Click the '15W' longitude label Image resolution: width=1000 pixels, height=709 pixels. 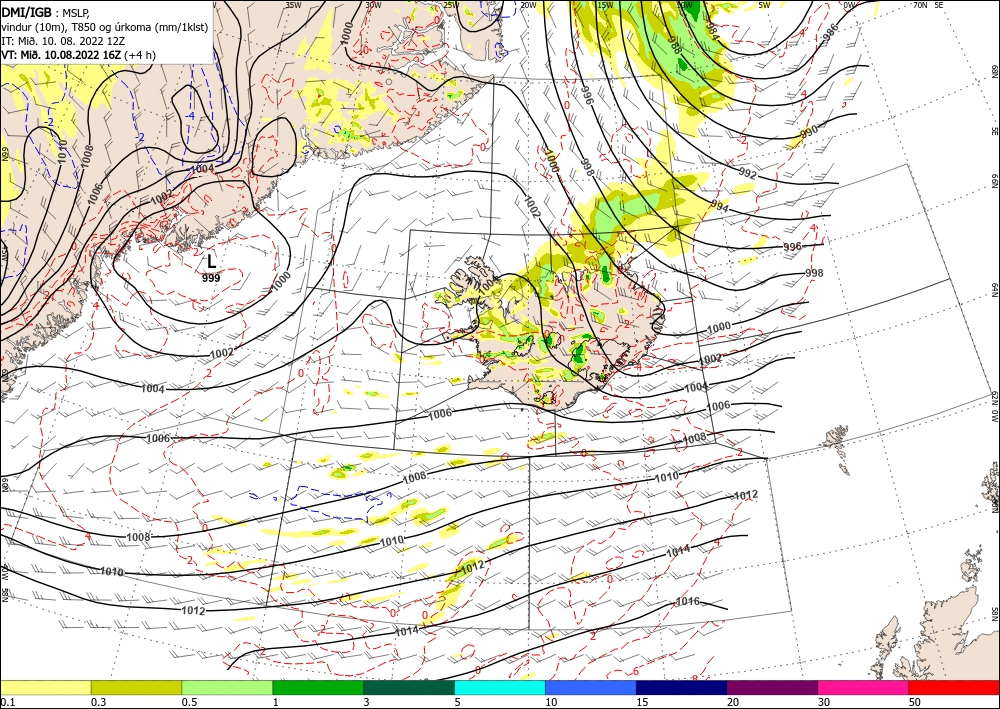coord(605,5)
